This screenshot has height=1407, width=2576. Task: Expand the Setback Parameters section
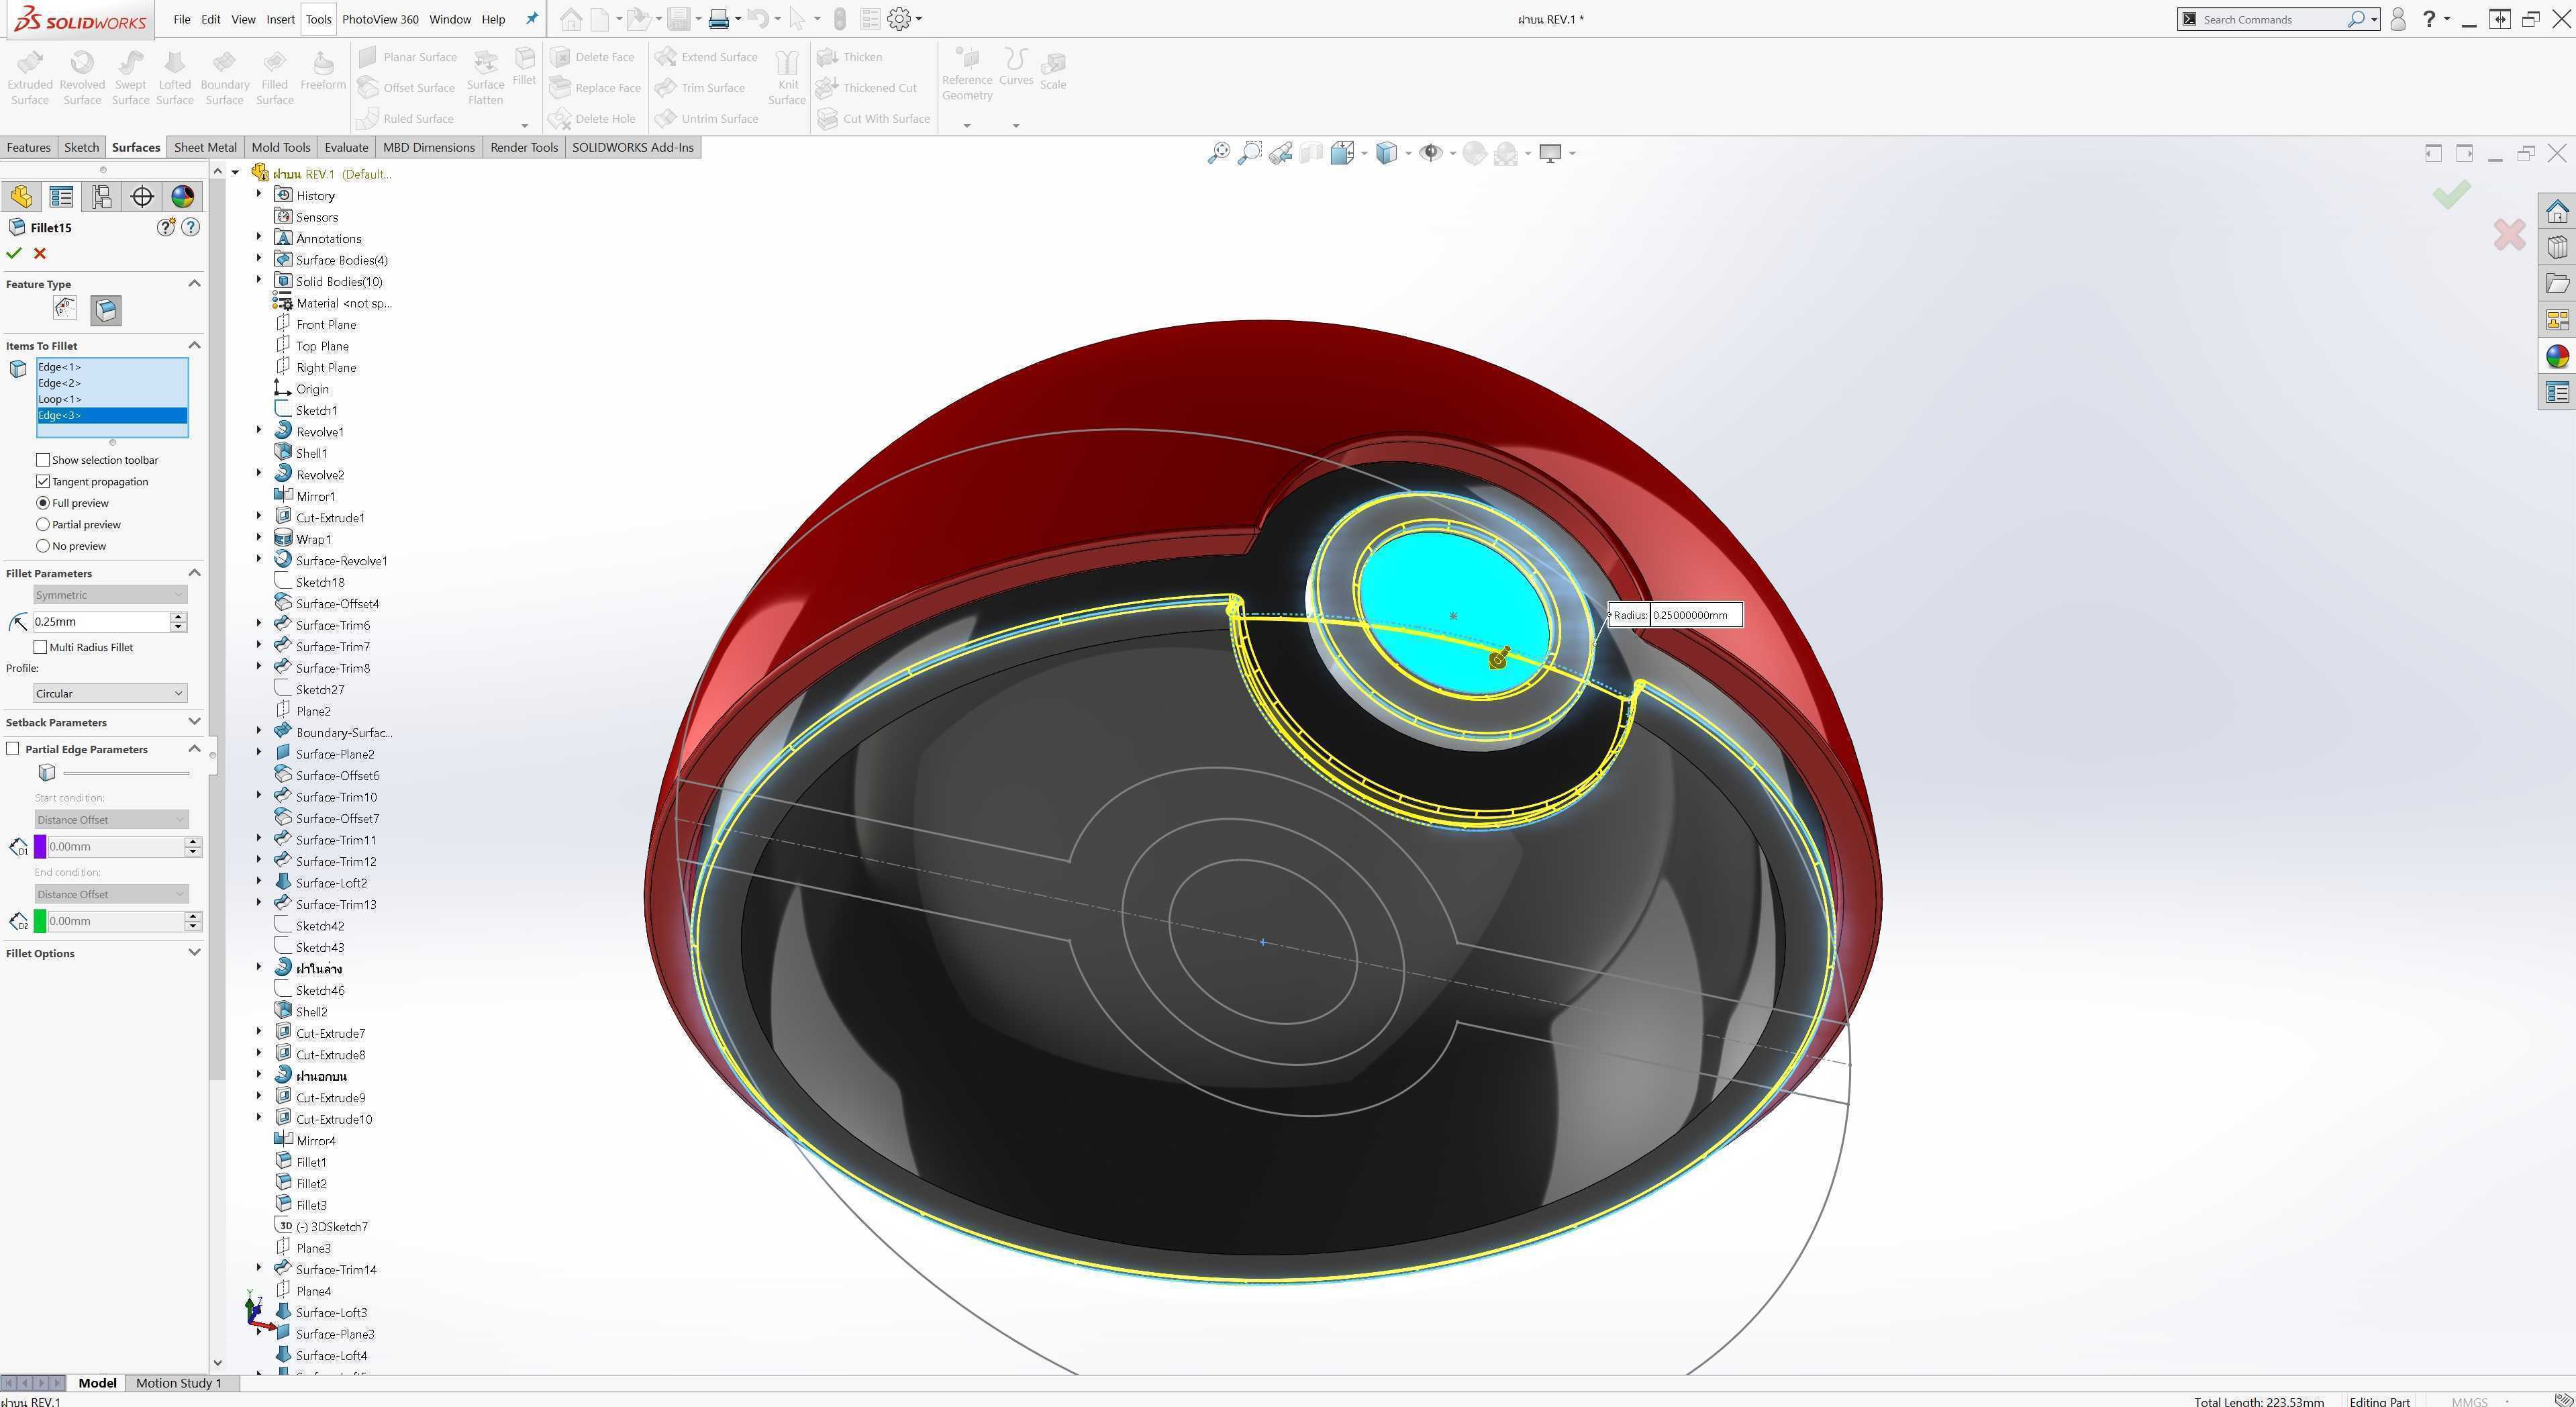pos(194,722)
